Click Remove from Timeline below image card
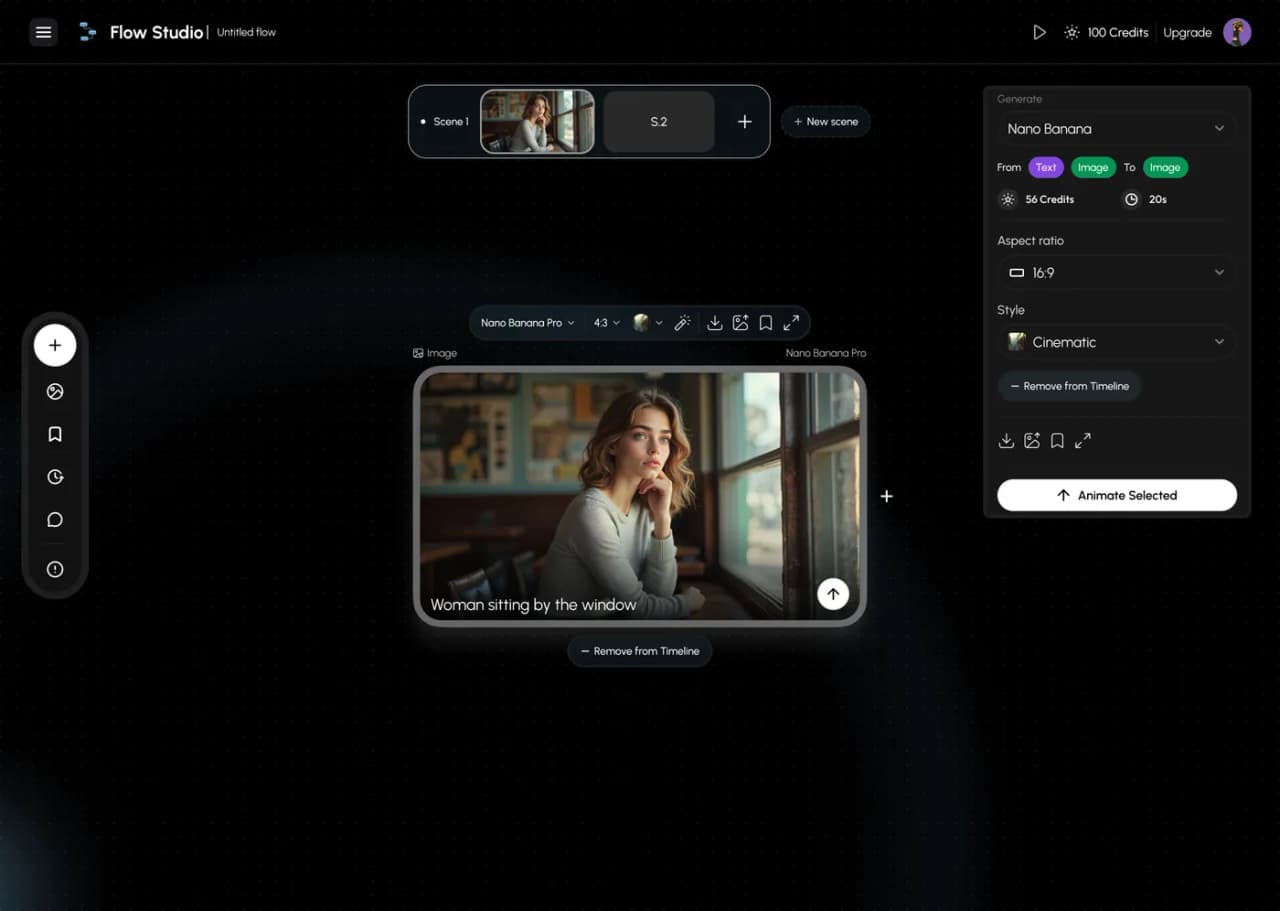The image size is (1280, 911). coord(640,651)
